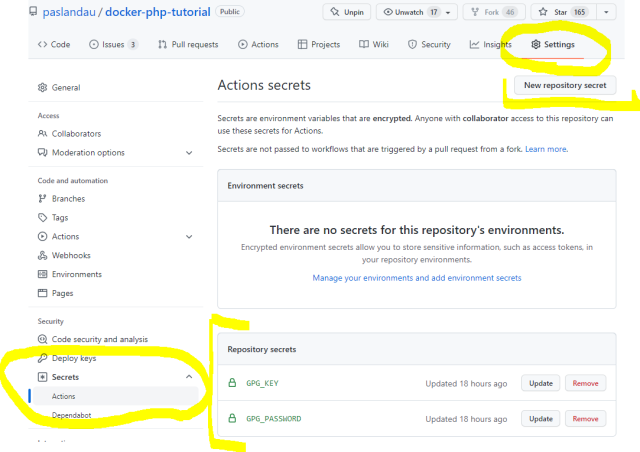
Task: Open the Wiki tab
Action: pos(373,45)
